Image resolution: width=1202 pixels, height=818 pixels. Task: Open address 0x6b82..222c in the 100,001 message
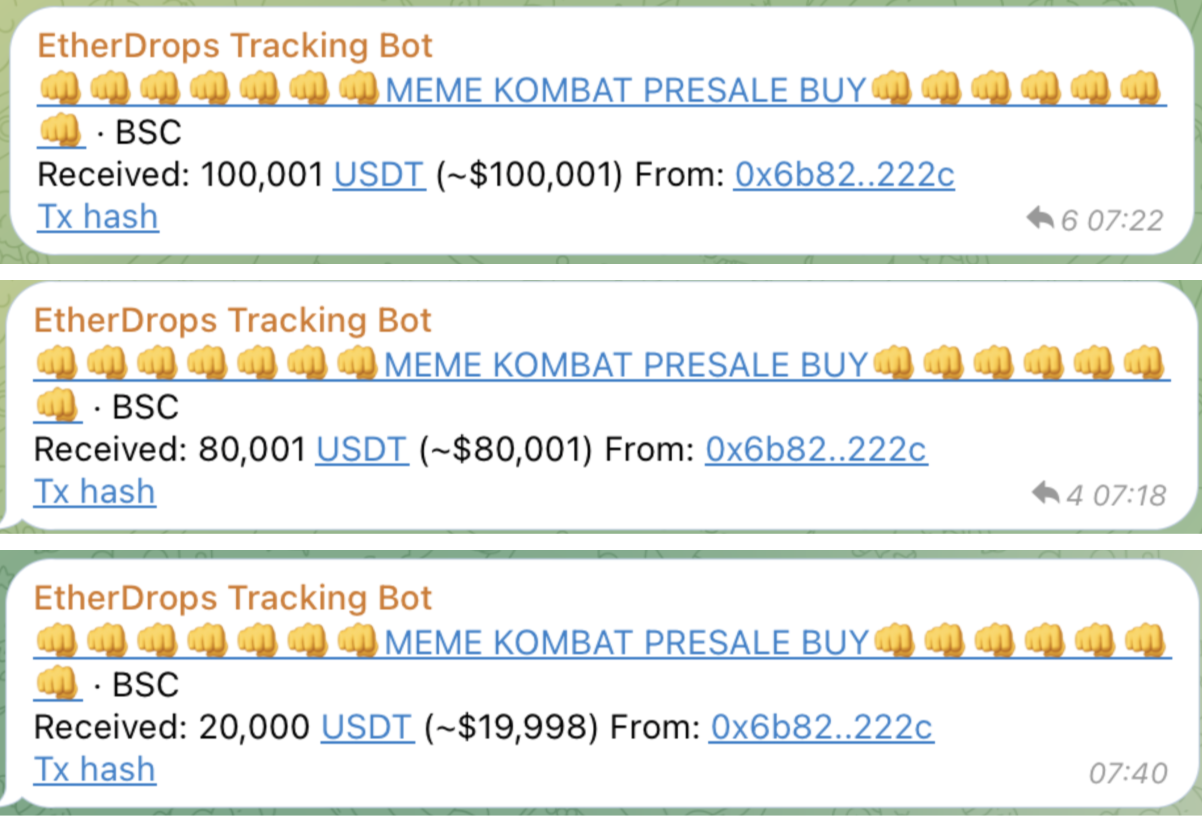coord(844,175)
